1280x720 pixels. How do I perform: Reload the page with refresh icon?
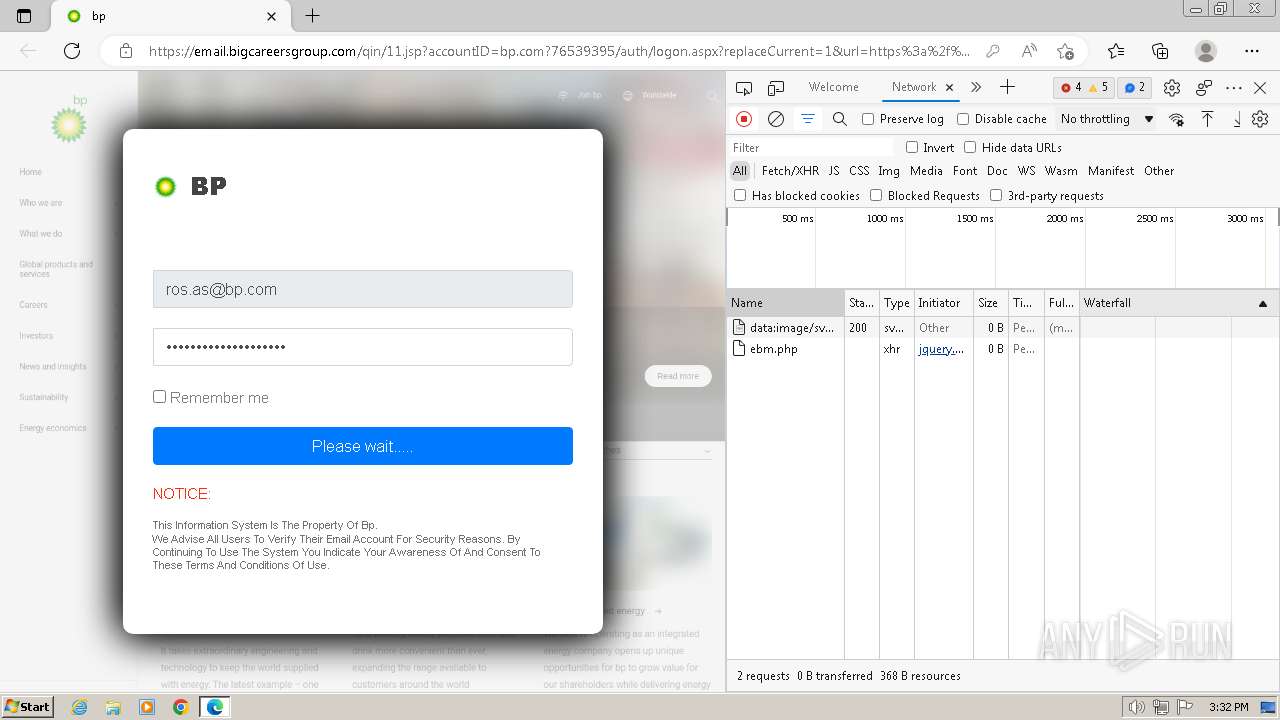coord(72,51)
